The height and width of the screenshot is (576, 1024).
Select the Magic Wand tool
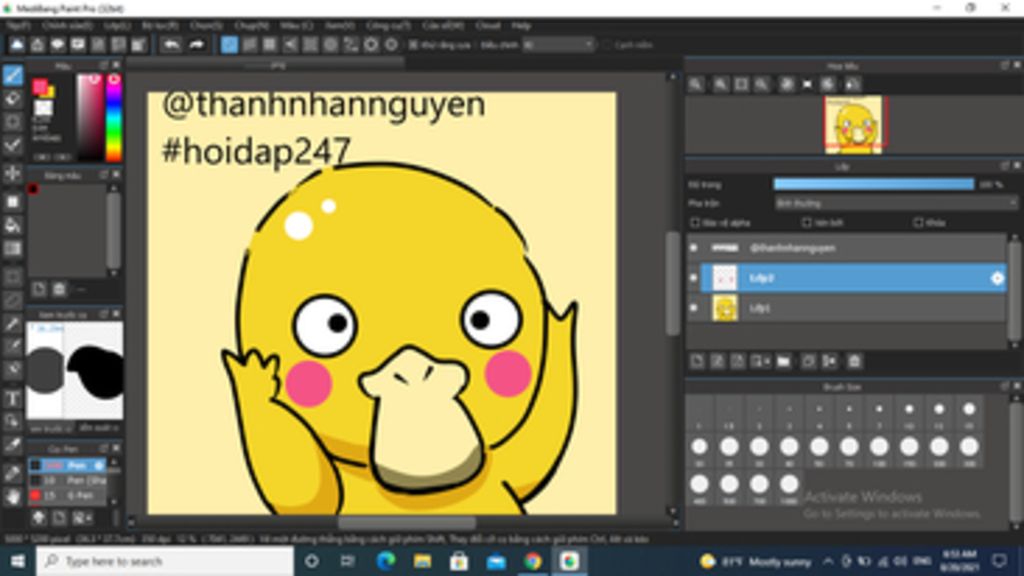click(12, 323)
